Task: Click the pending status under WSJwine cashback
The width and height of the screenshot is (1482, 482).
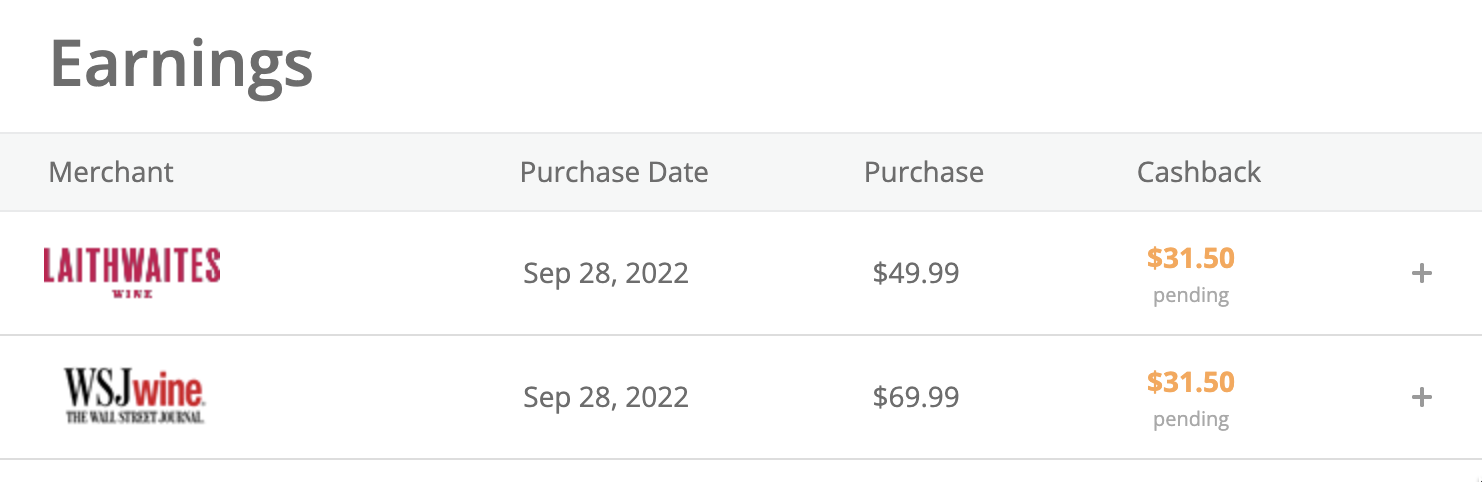Action: [x=1191, y=420]
